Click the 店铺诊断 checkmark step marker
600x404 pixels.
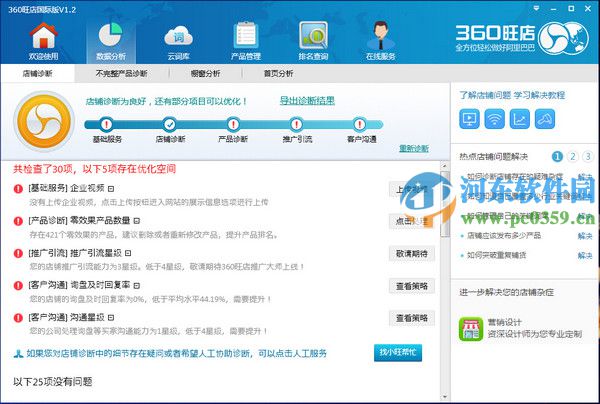click(x=170, y=124)
